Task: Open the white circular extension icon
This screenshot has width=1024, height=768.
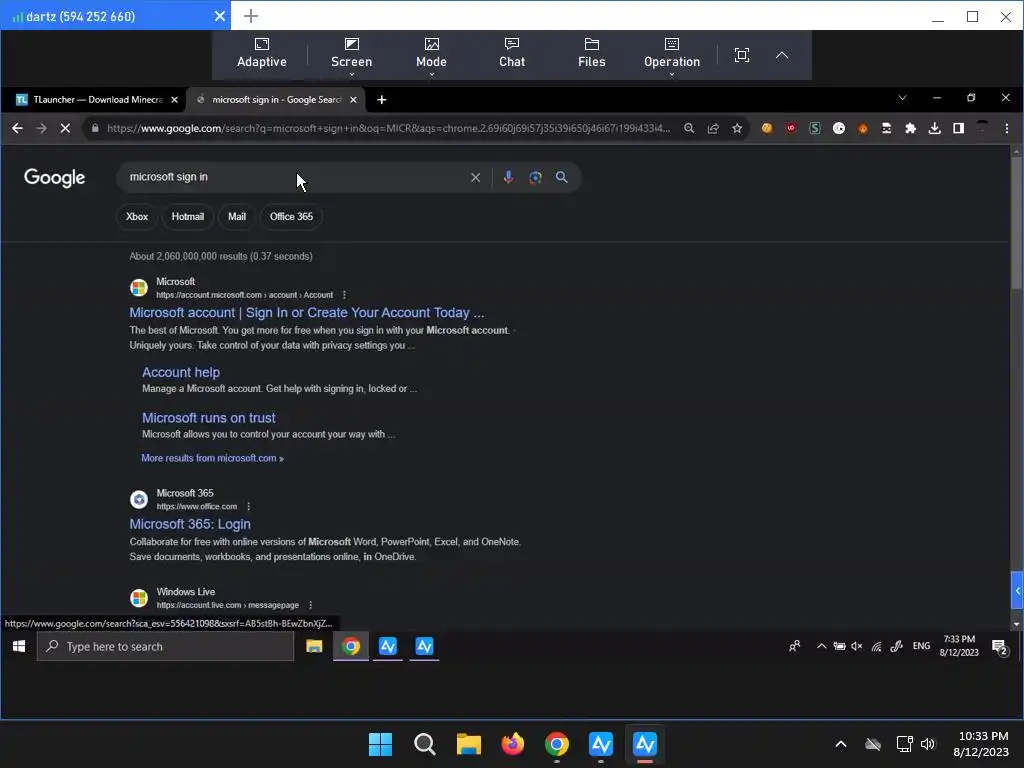Action: click(x=839, y=129)
